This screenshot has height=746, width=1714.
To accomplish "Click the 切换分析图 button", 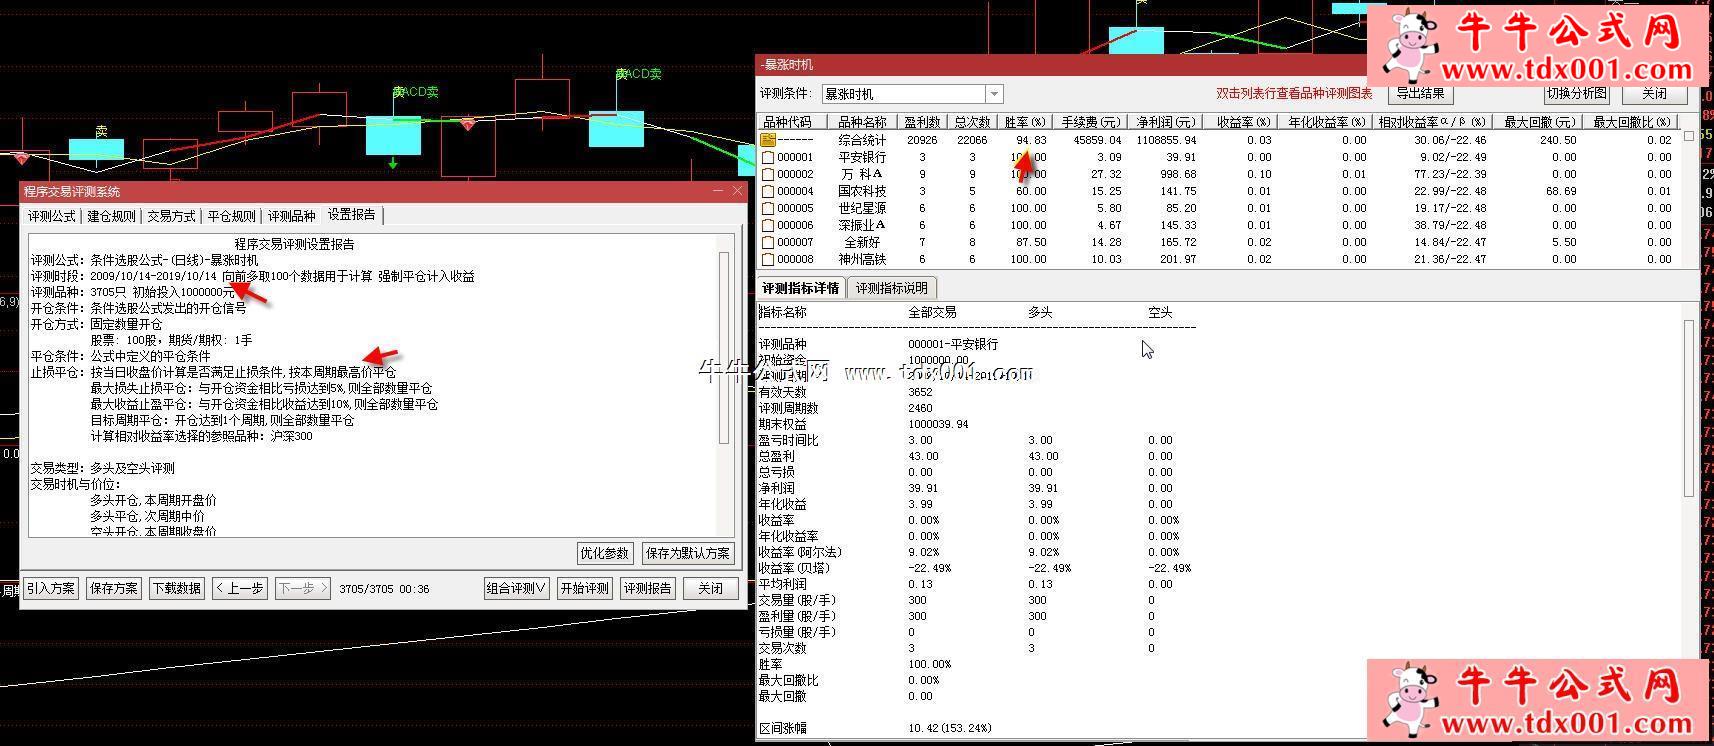I will (x=1576, y=93).
